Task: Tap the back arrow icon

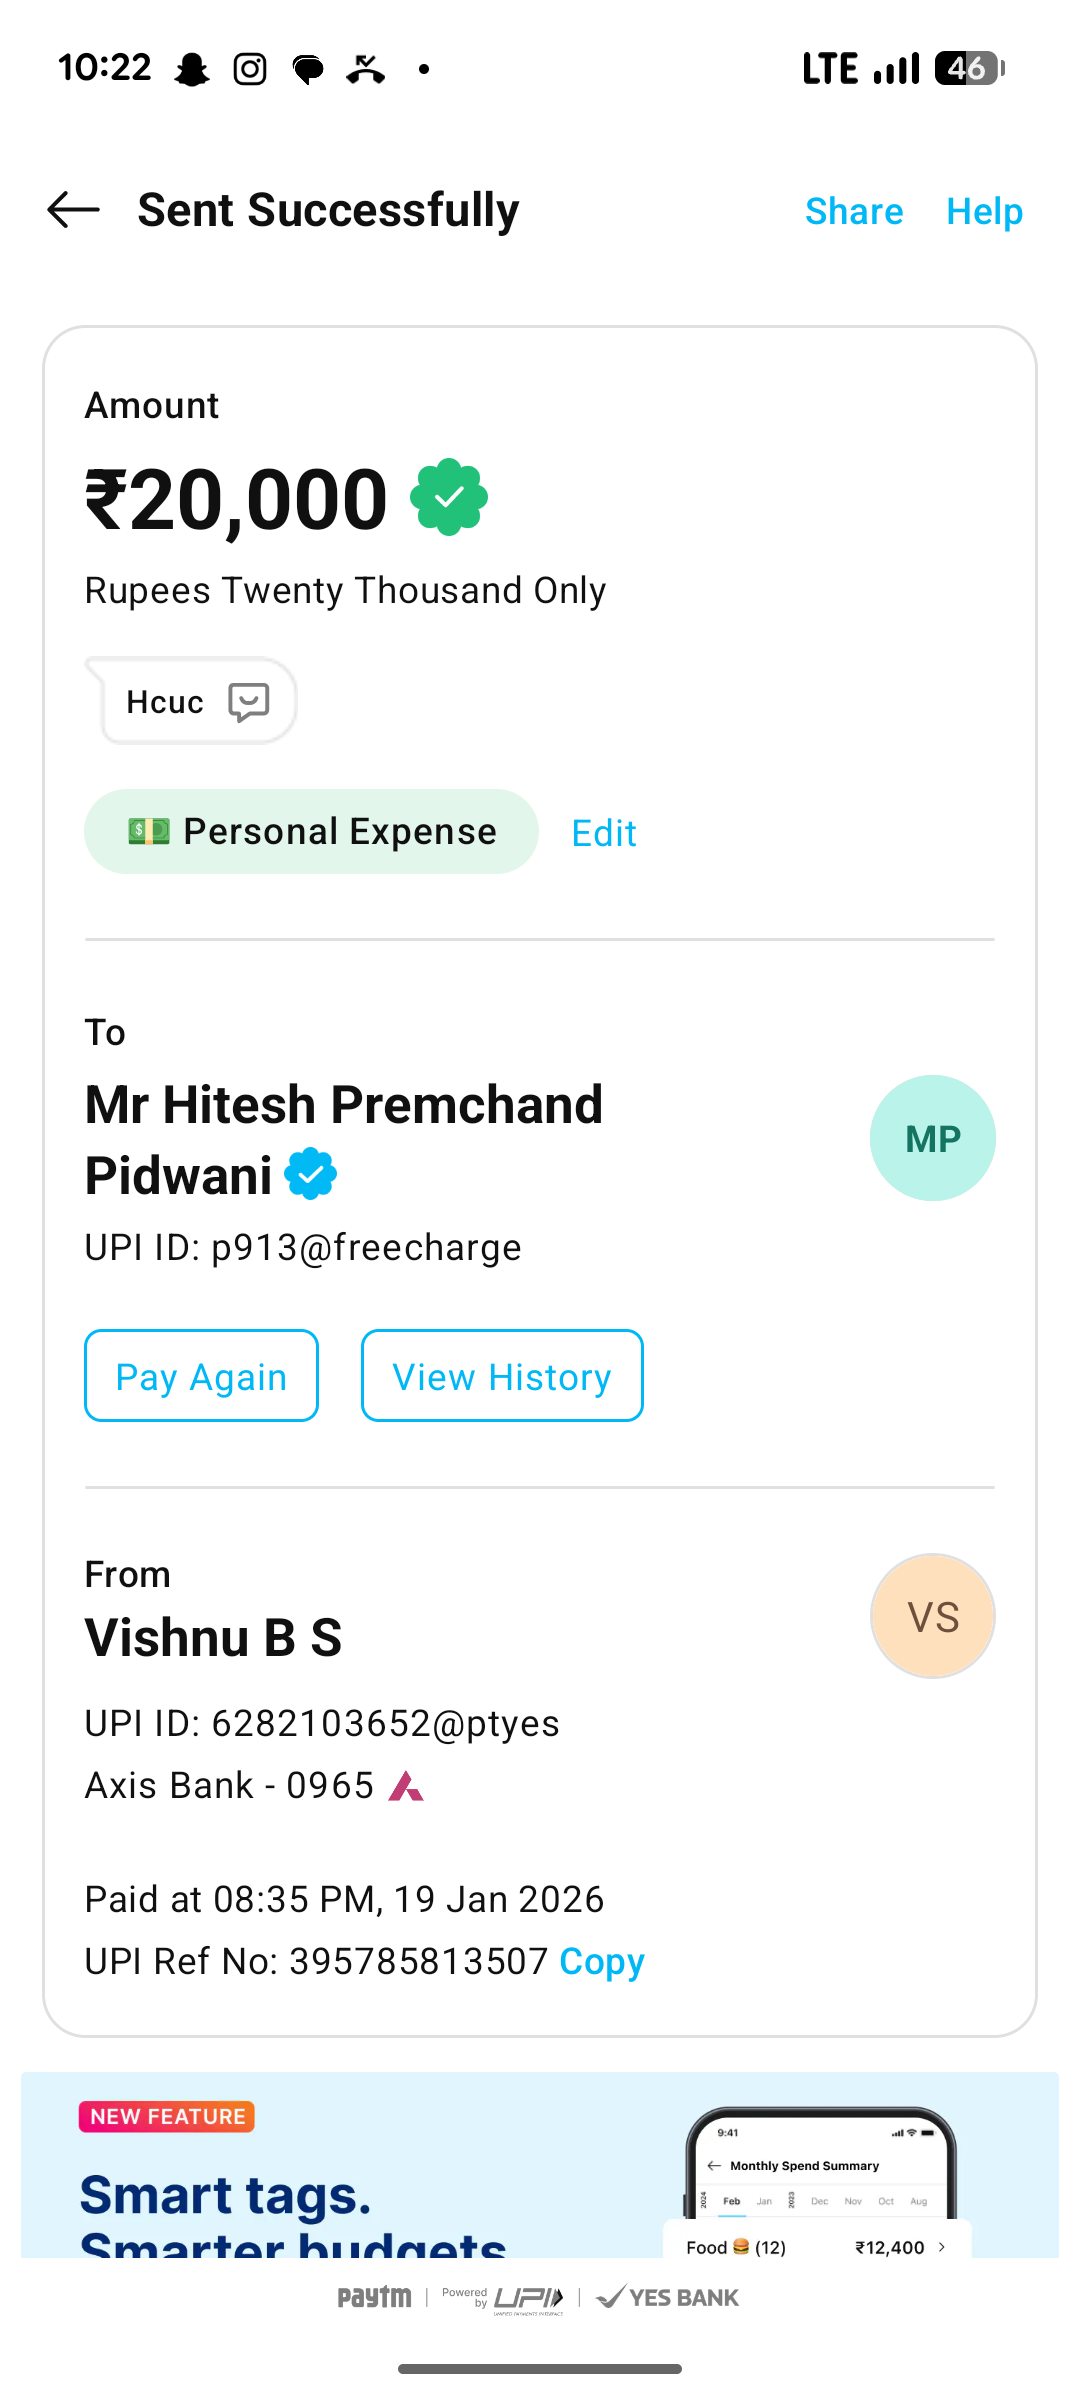Action: (x=74, y=210)
